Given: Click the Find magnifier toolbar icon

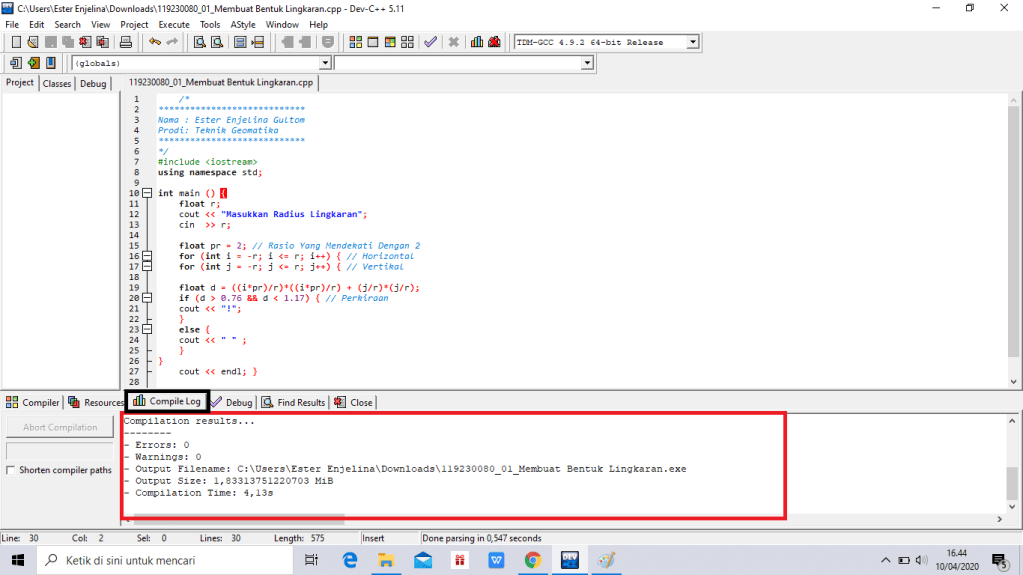Looking at the screenshot, I should click(x=199, y=42).
